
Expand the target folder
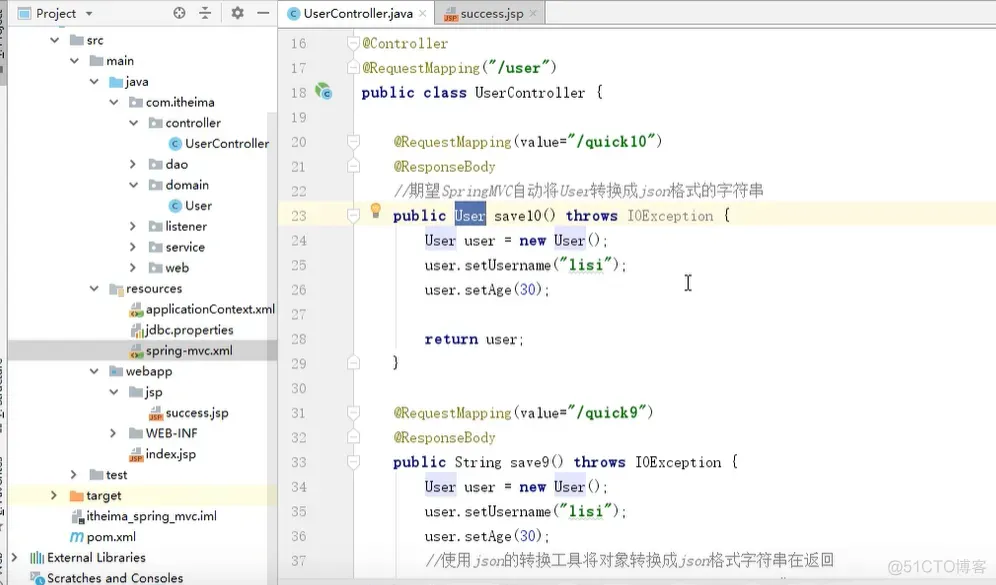coord(55,495)
